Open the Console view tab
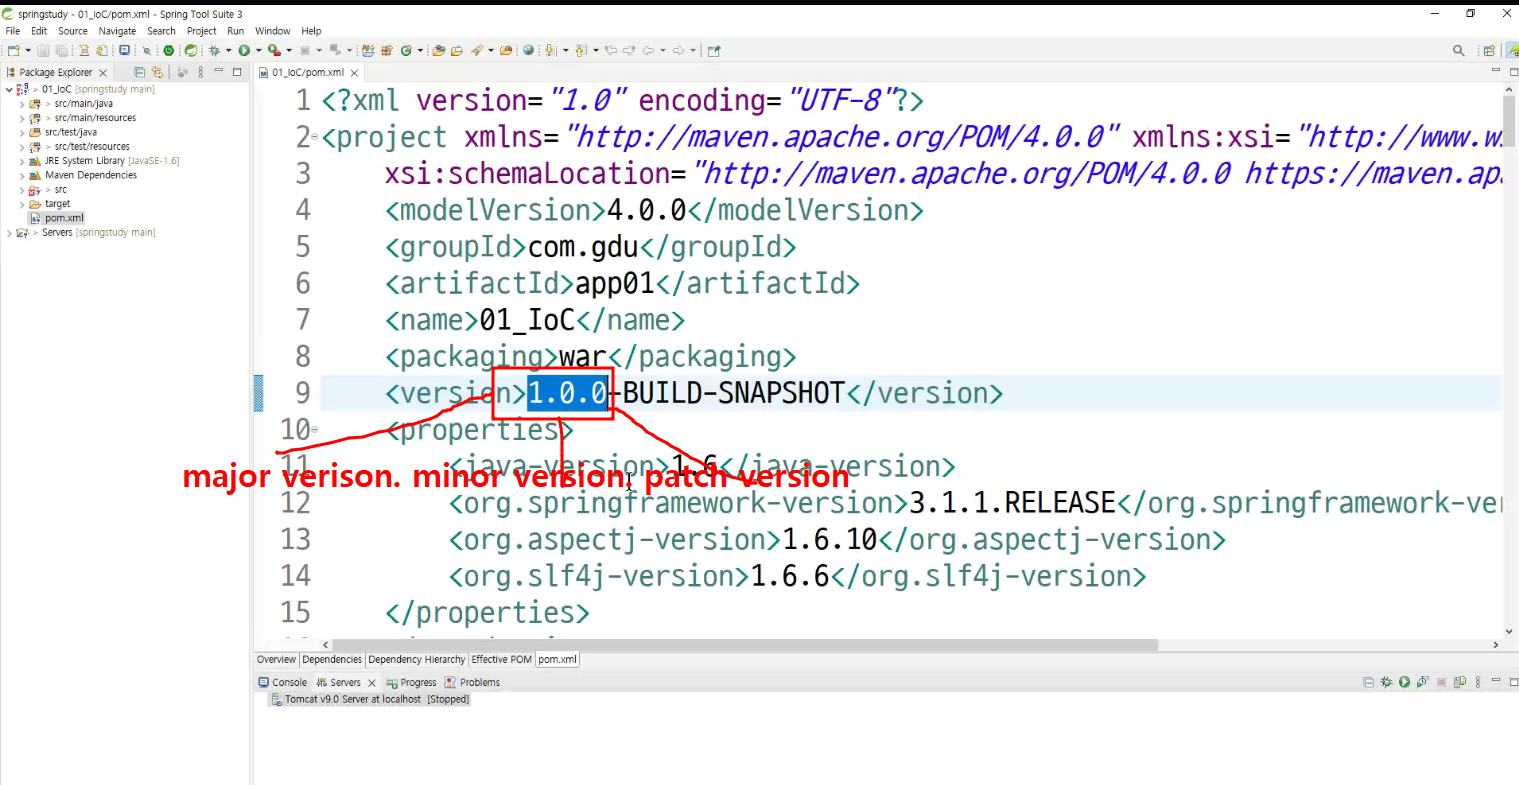 [283, 683]
